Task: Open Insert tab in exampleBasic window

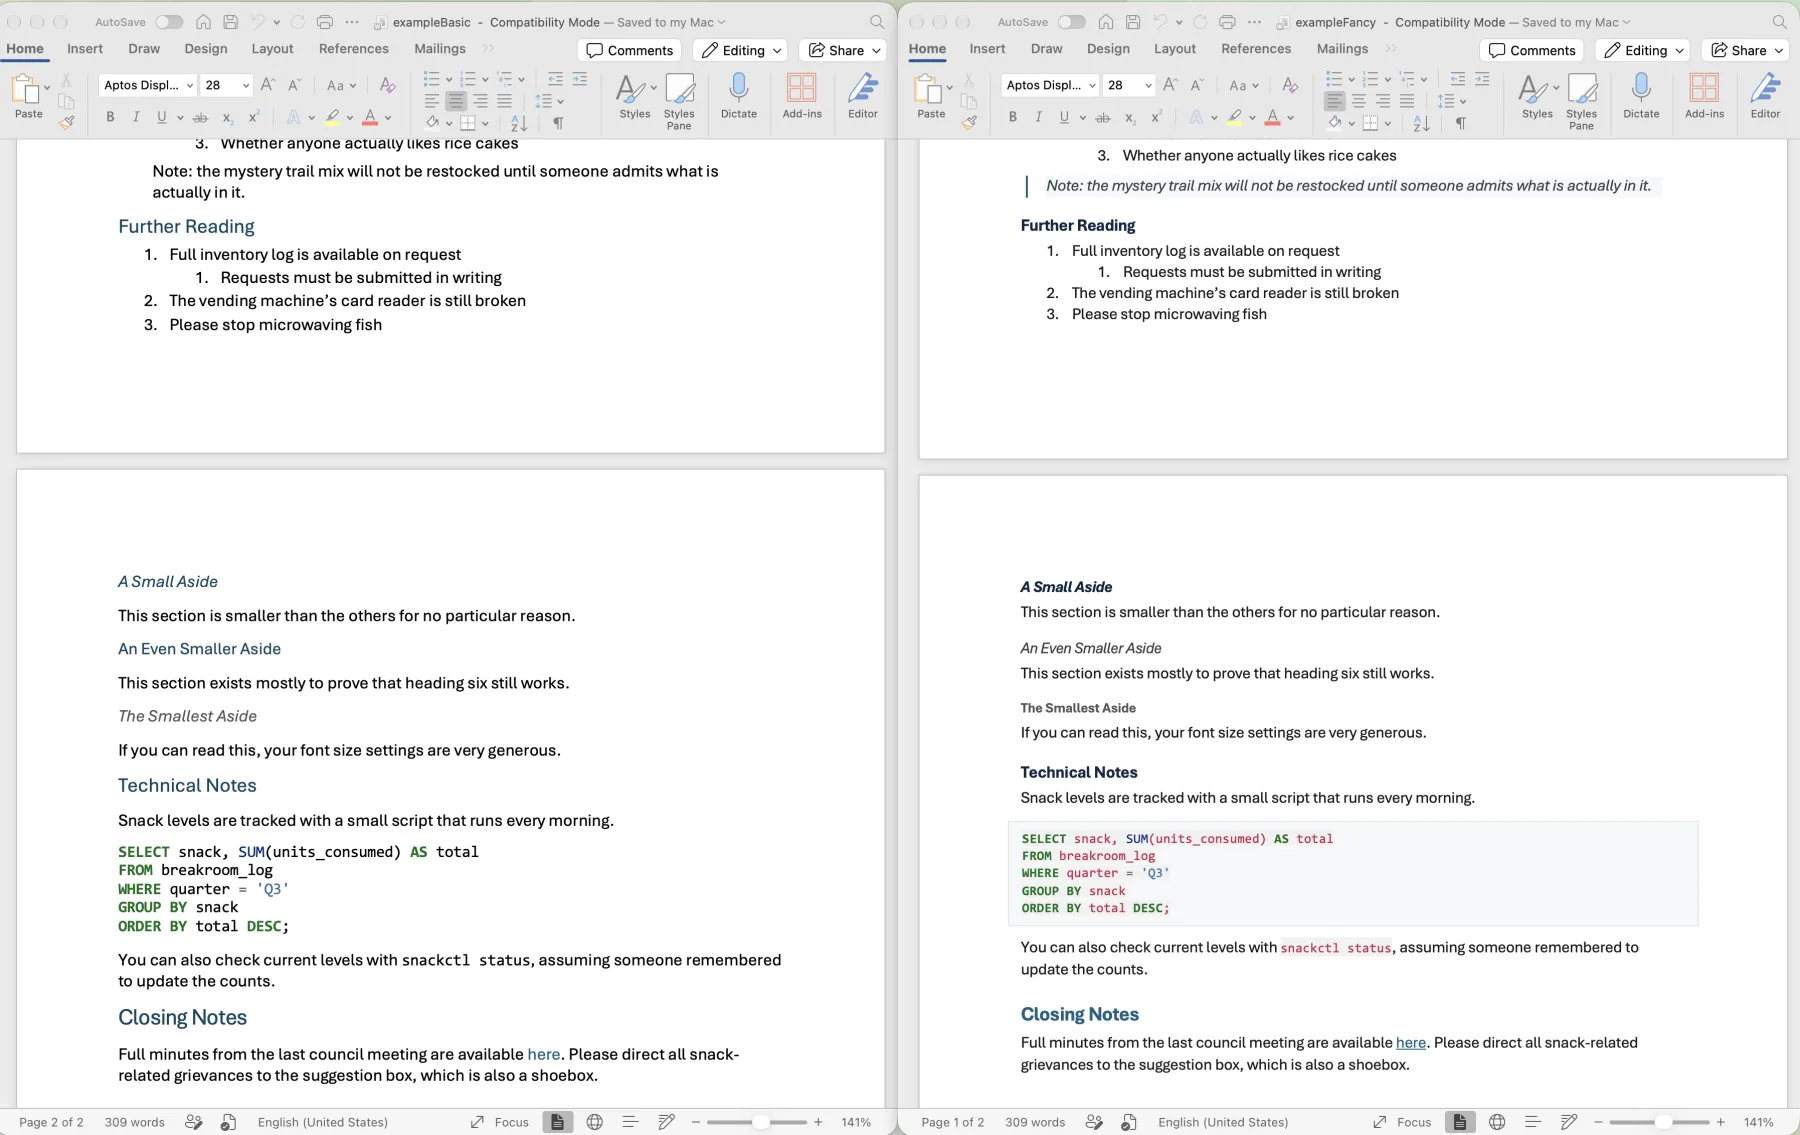Action: pos(85,48)
